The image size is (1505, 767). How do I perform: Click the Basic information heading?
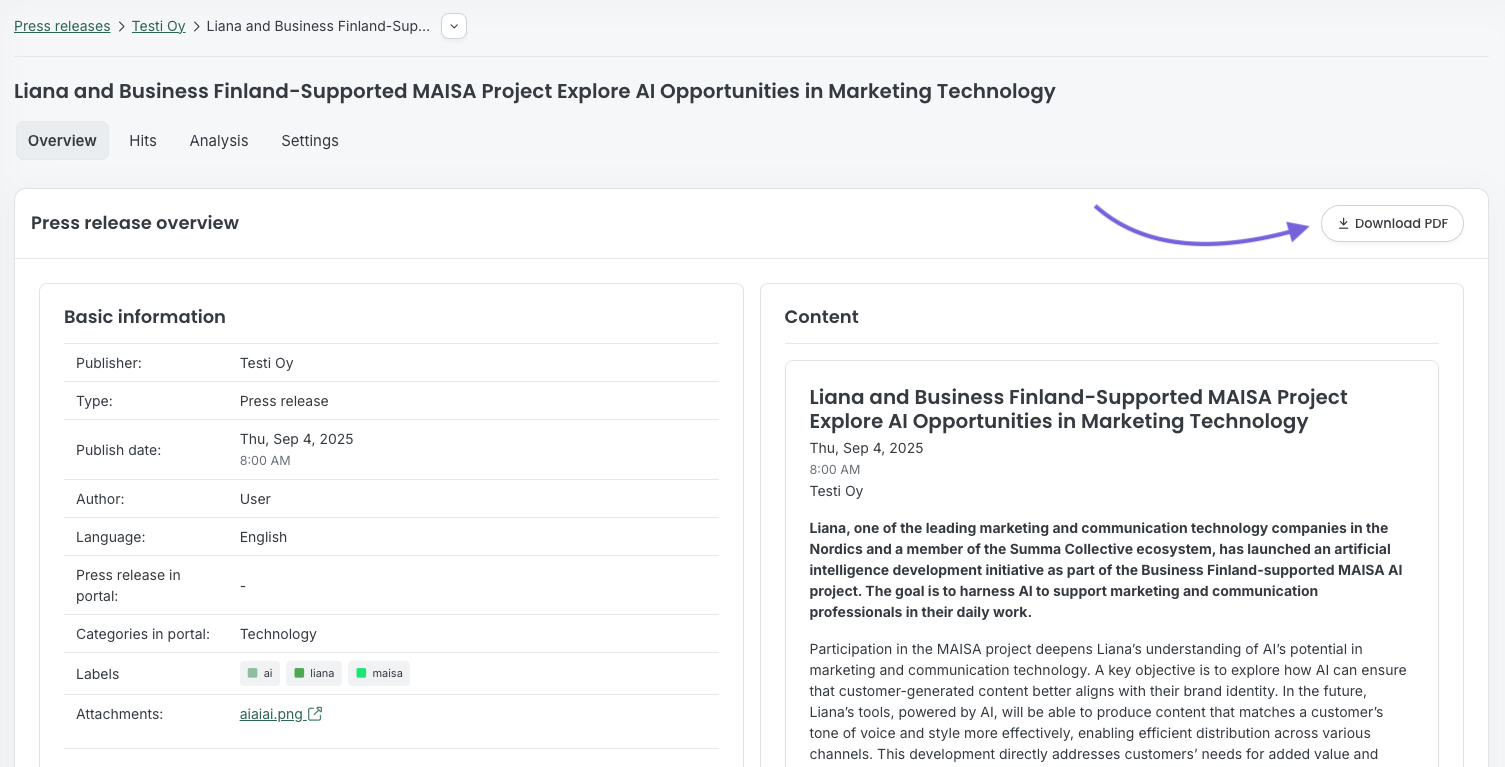145,317
